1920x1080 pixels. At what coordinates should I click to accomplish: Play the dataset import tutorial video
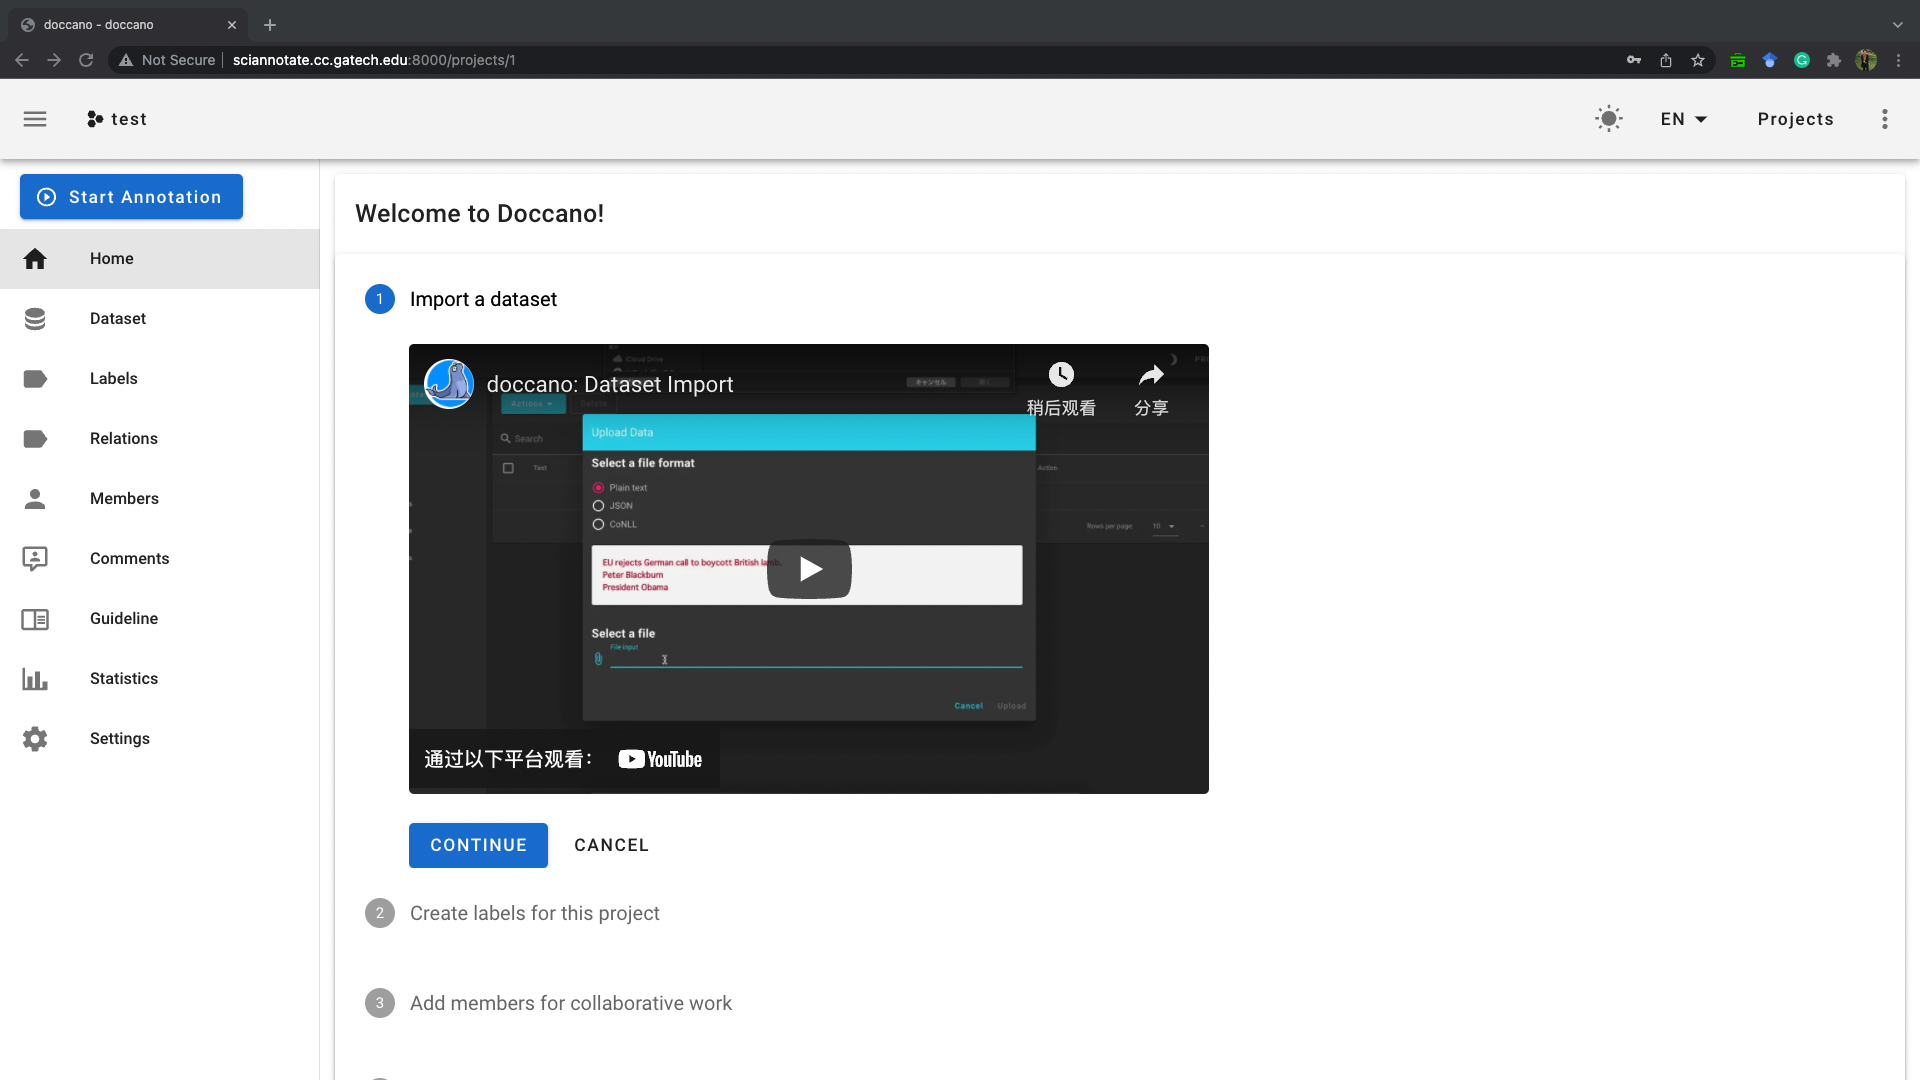(808, 568)
